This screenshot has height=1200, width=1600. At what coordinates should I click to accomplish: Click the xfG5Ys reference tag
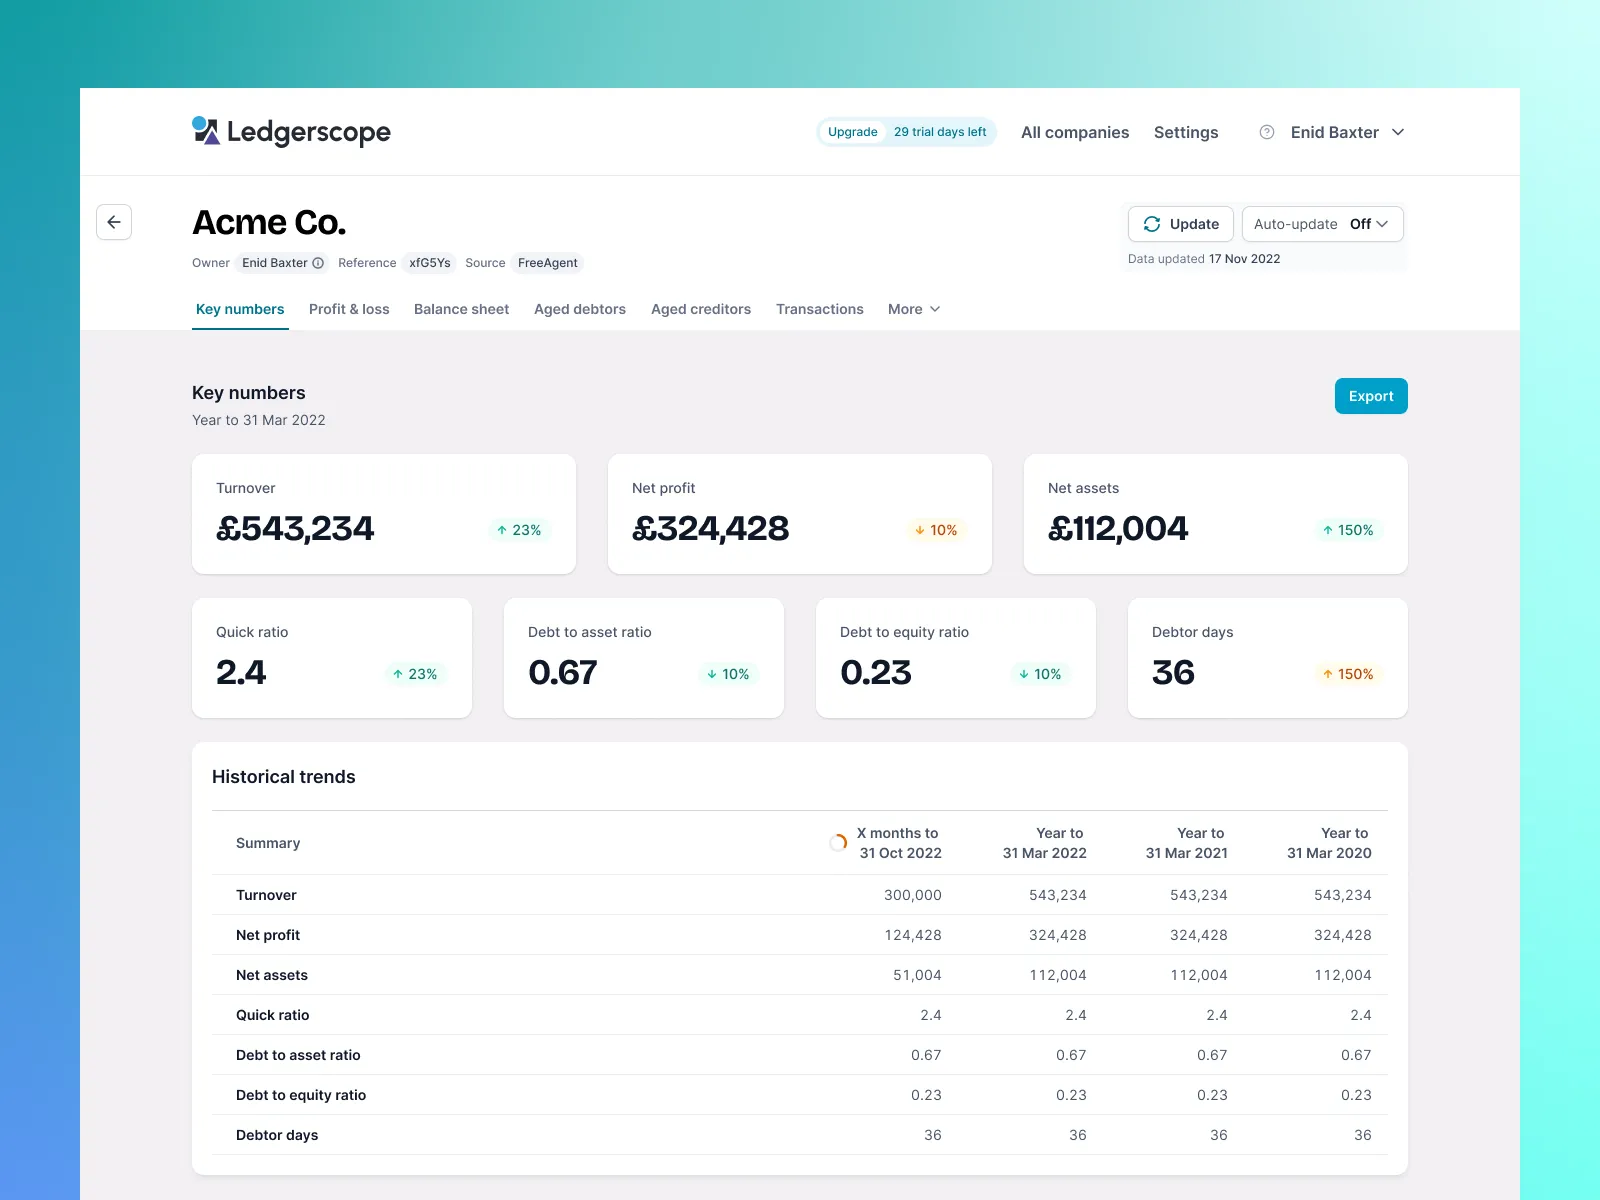point(430,263)
